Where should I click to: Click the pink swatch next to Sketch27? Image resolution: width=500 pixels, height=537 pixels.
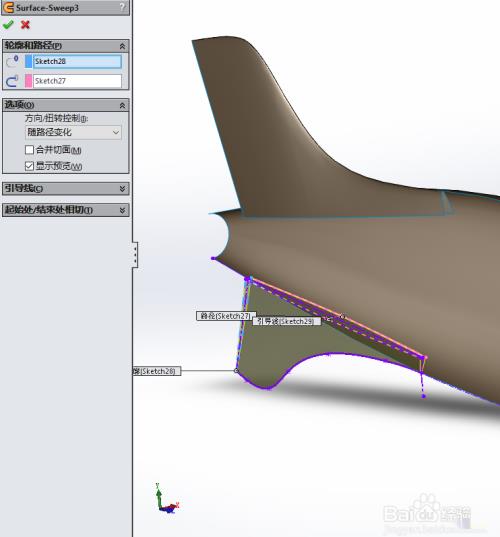(28, 81)
